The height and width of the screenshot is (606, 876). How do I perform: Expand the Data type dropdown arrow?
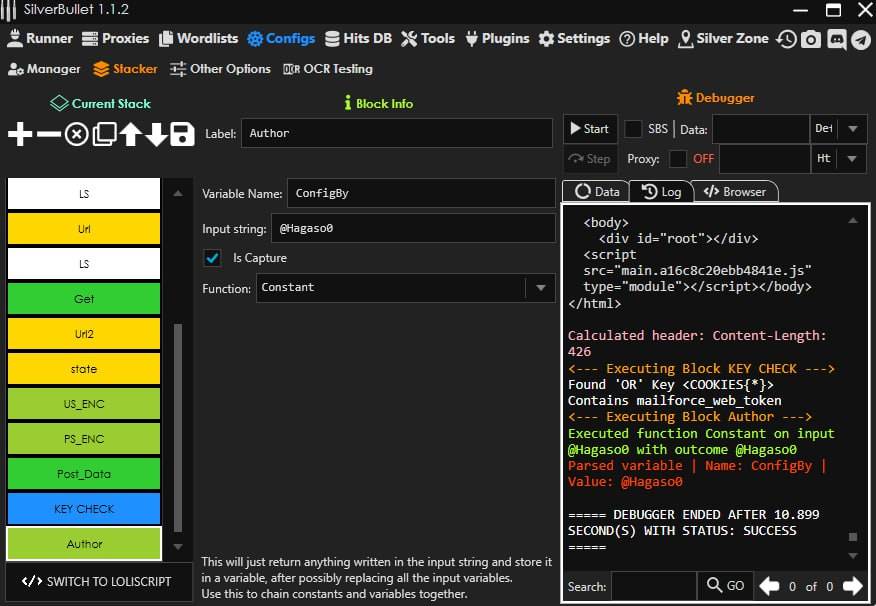(x=852, y=129)
